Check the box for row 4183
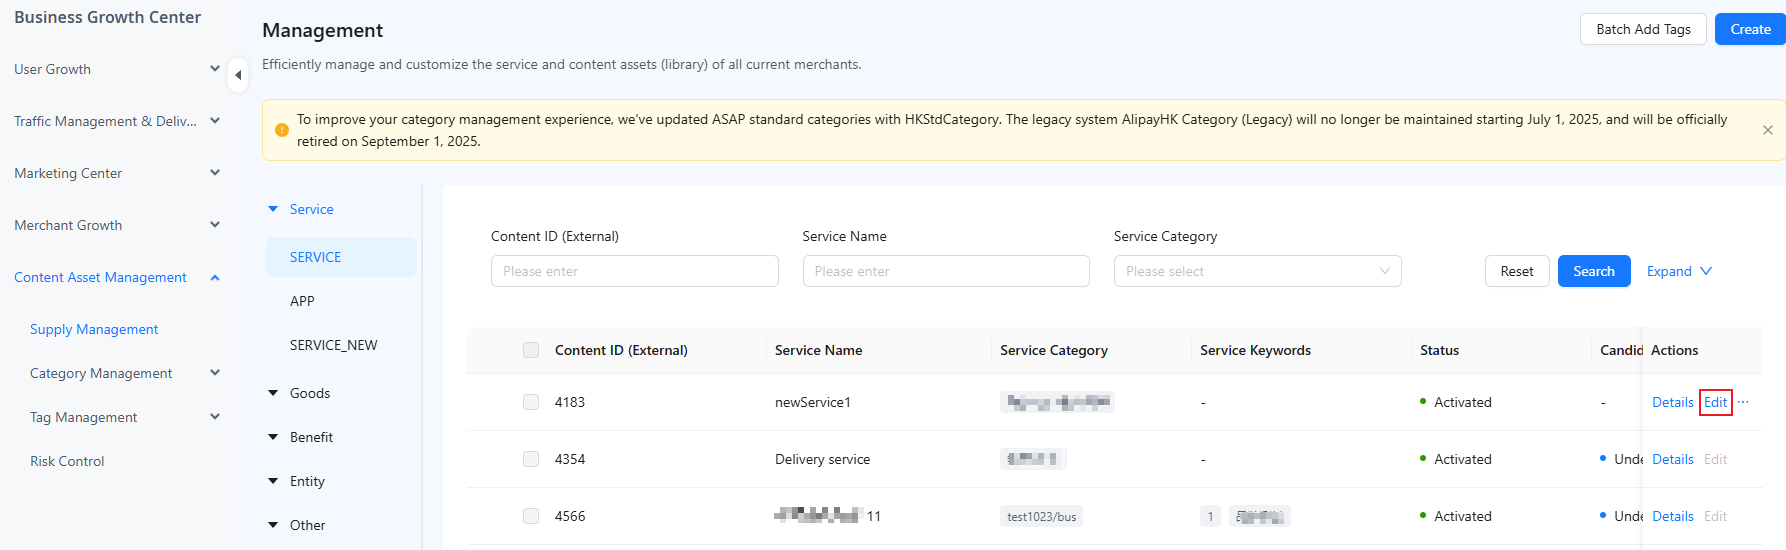Image resolution: width=1786 pixels, height=550 pixels. coord(531,402)
